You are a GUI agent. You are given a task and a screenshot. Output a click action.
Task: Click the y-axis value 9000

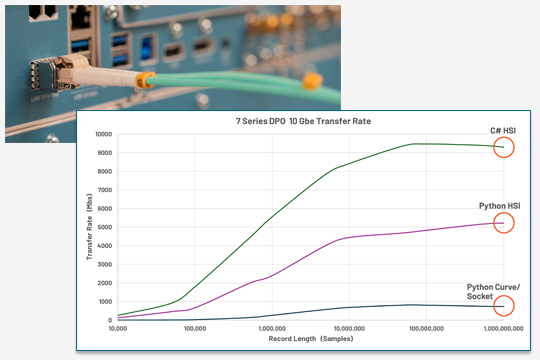pyautogui.click(x=105, y=153)
